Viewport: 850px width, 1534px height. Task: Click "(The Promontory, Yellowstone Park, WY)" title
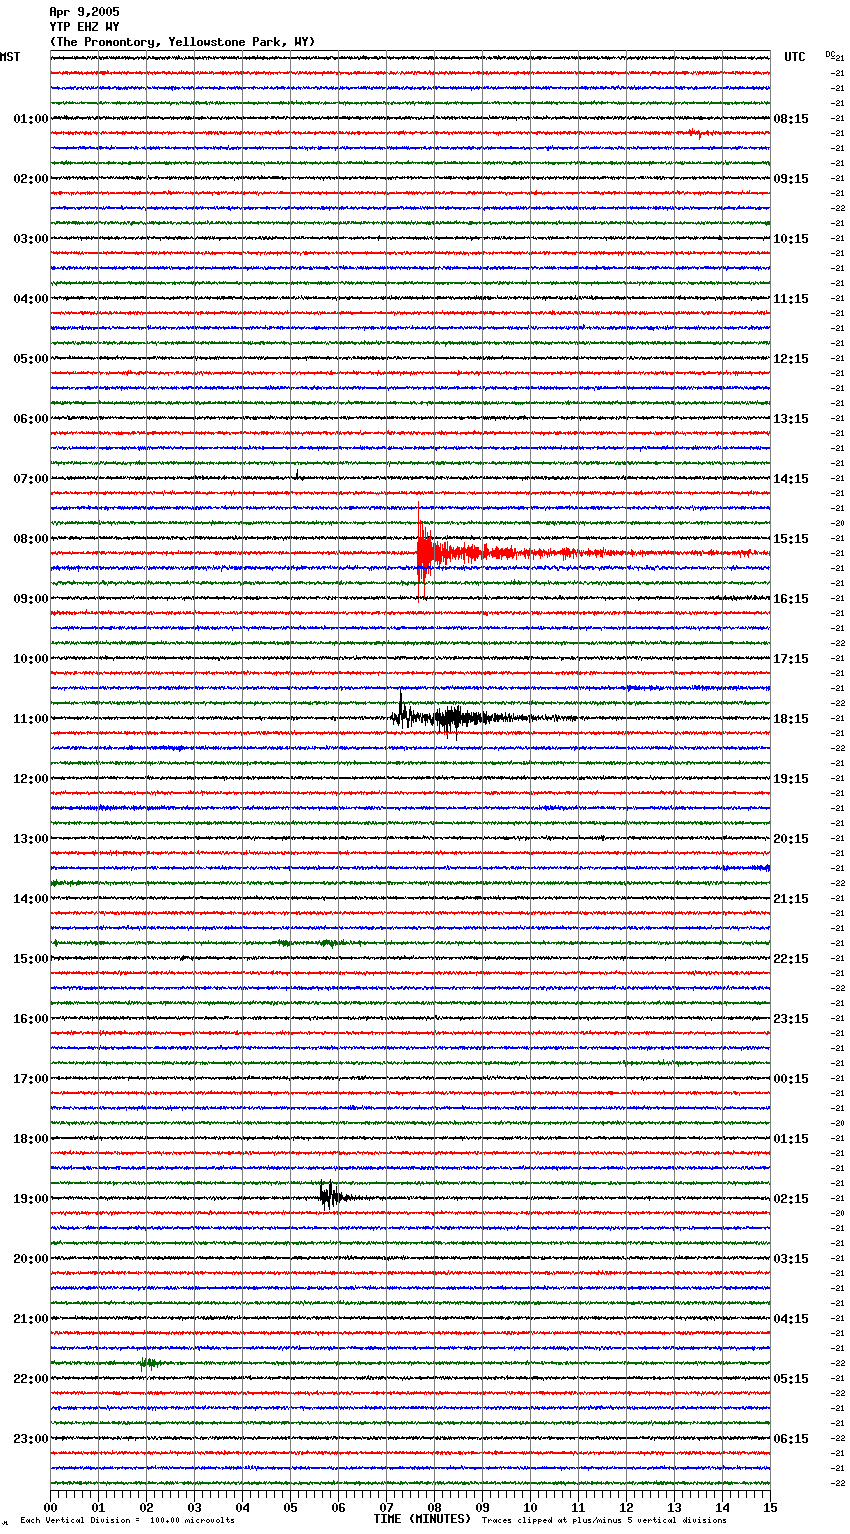pyautogui.click(x=182, y=42)
